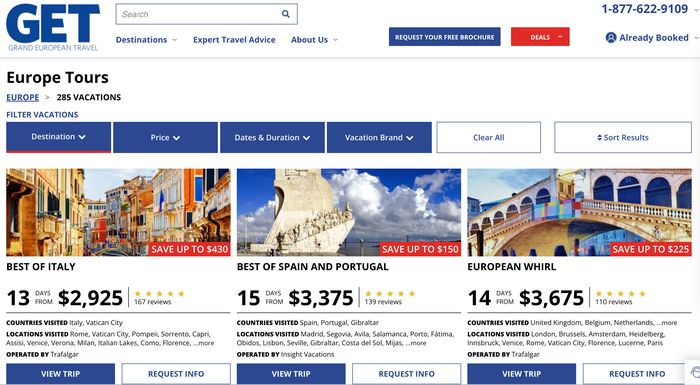Click Request Info for Spain and Portugal
Viewport: 700px width, 385px height.
[407, 374]
